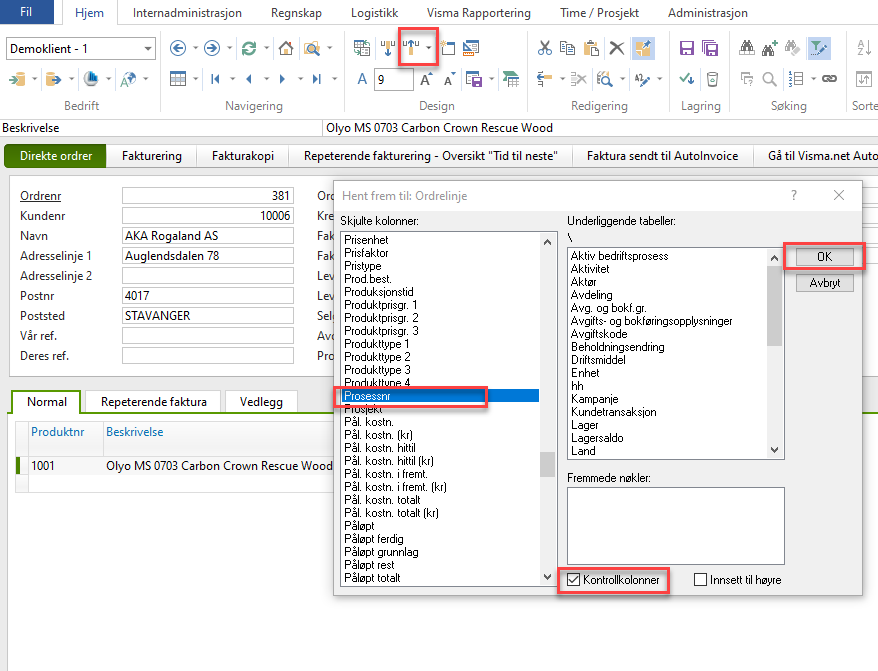Increase font size with the large A icon

[426, 80]
